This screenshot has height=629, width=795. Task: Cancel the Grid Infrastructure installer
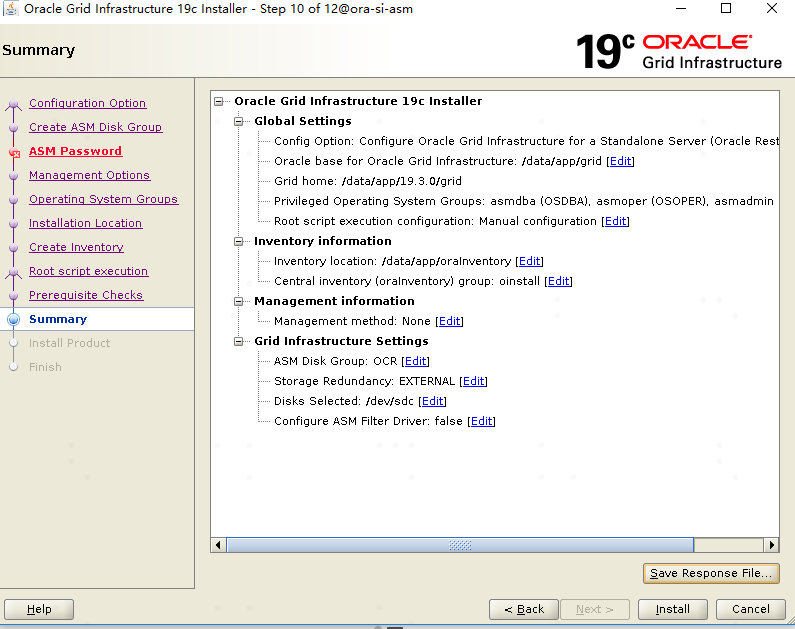pos(750,609)
